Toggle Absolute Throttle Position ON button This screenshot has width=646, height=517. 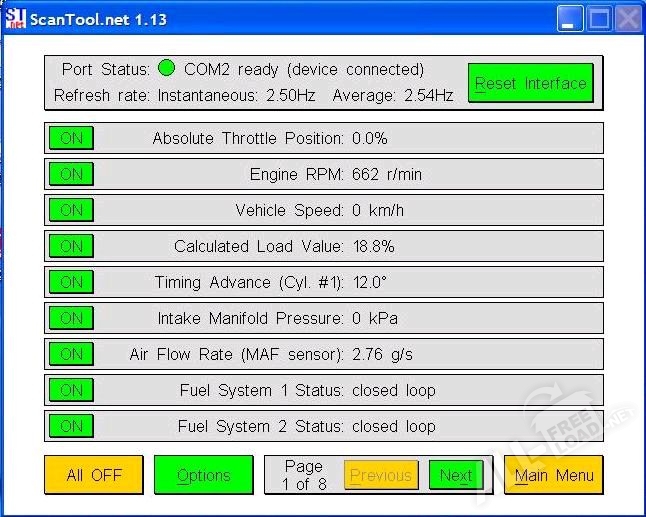(71, 138)
